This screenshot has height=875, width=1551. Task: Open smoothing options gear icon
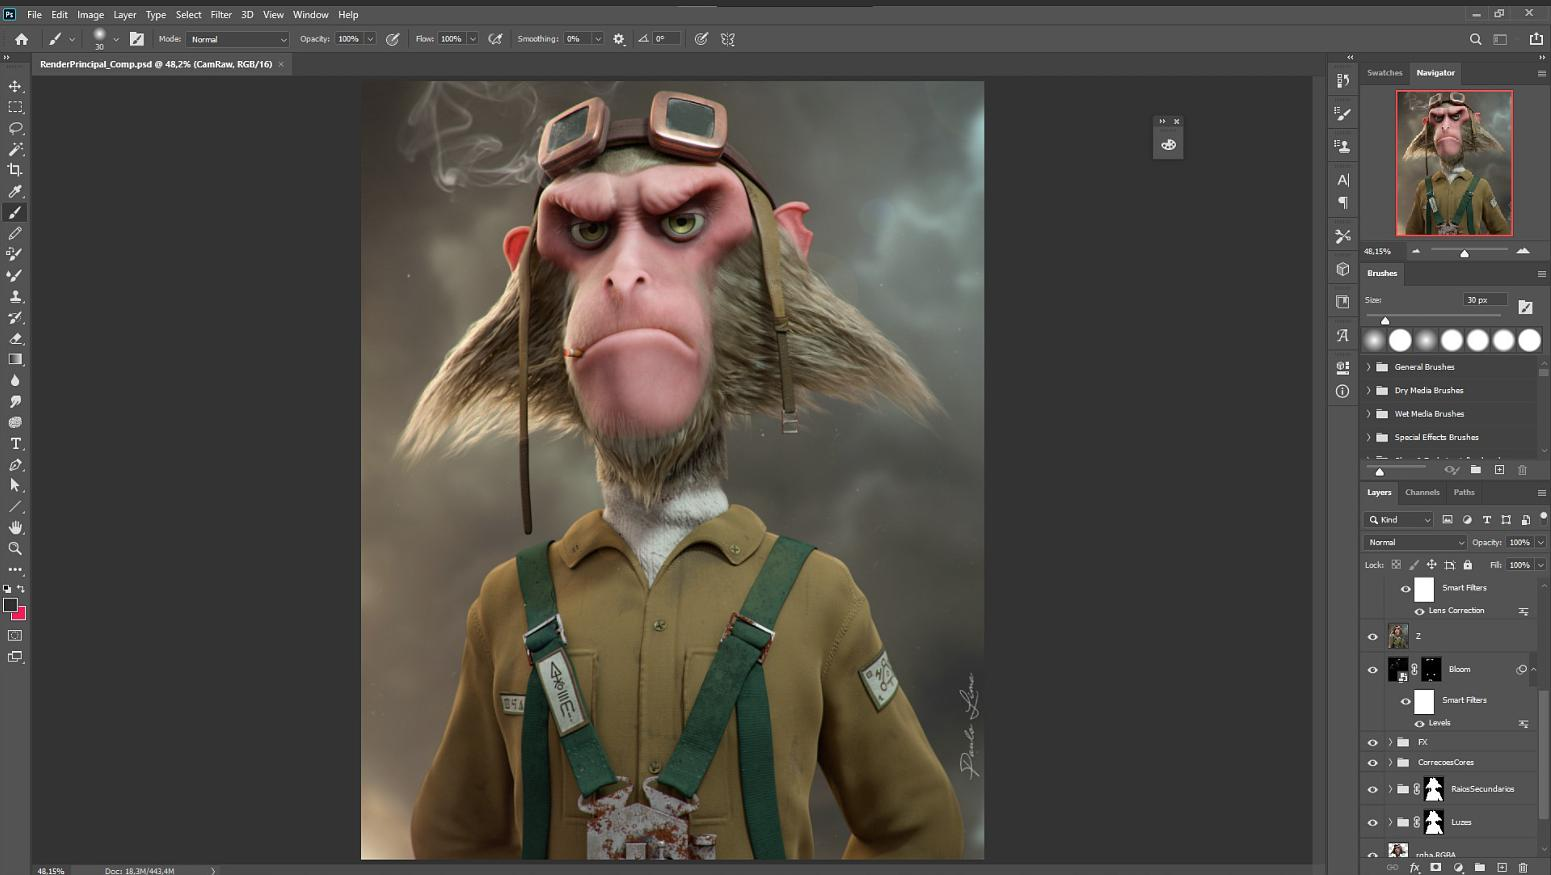tap(619, 39)
